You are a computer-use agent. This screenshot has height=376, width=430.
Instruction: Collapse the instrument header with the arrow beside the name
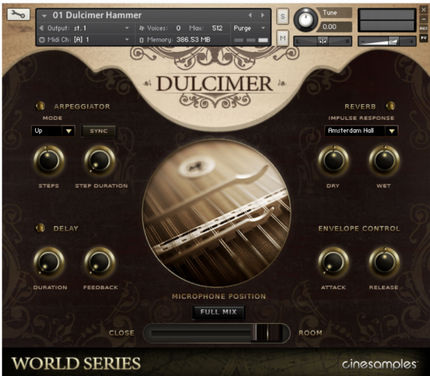coord(44,16)
